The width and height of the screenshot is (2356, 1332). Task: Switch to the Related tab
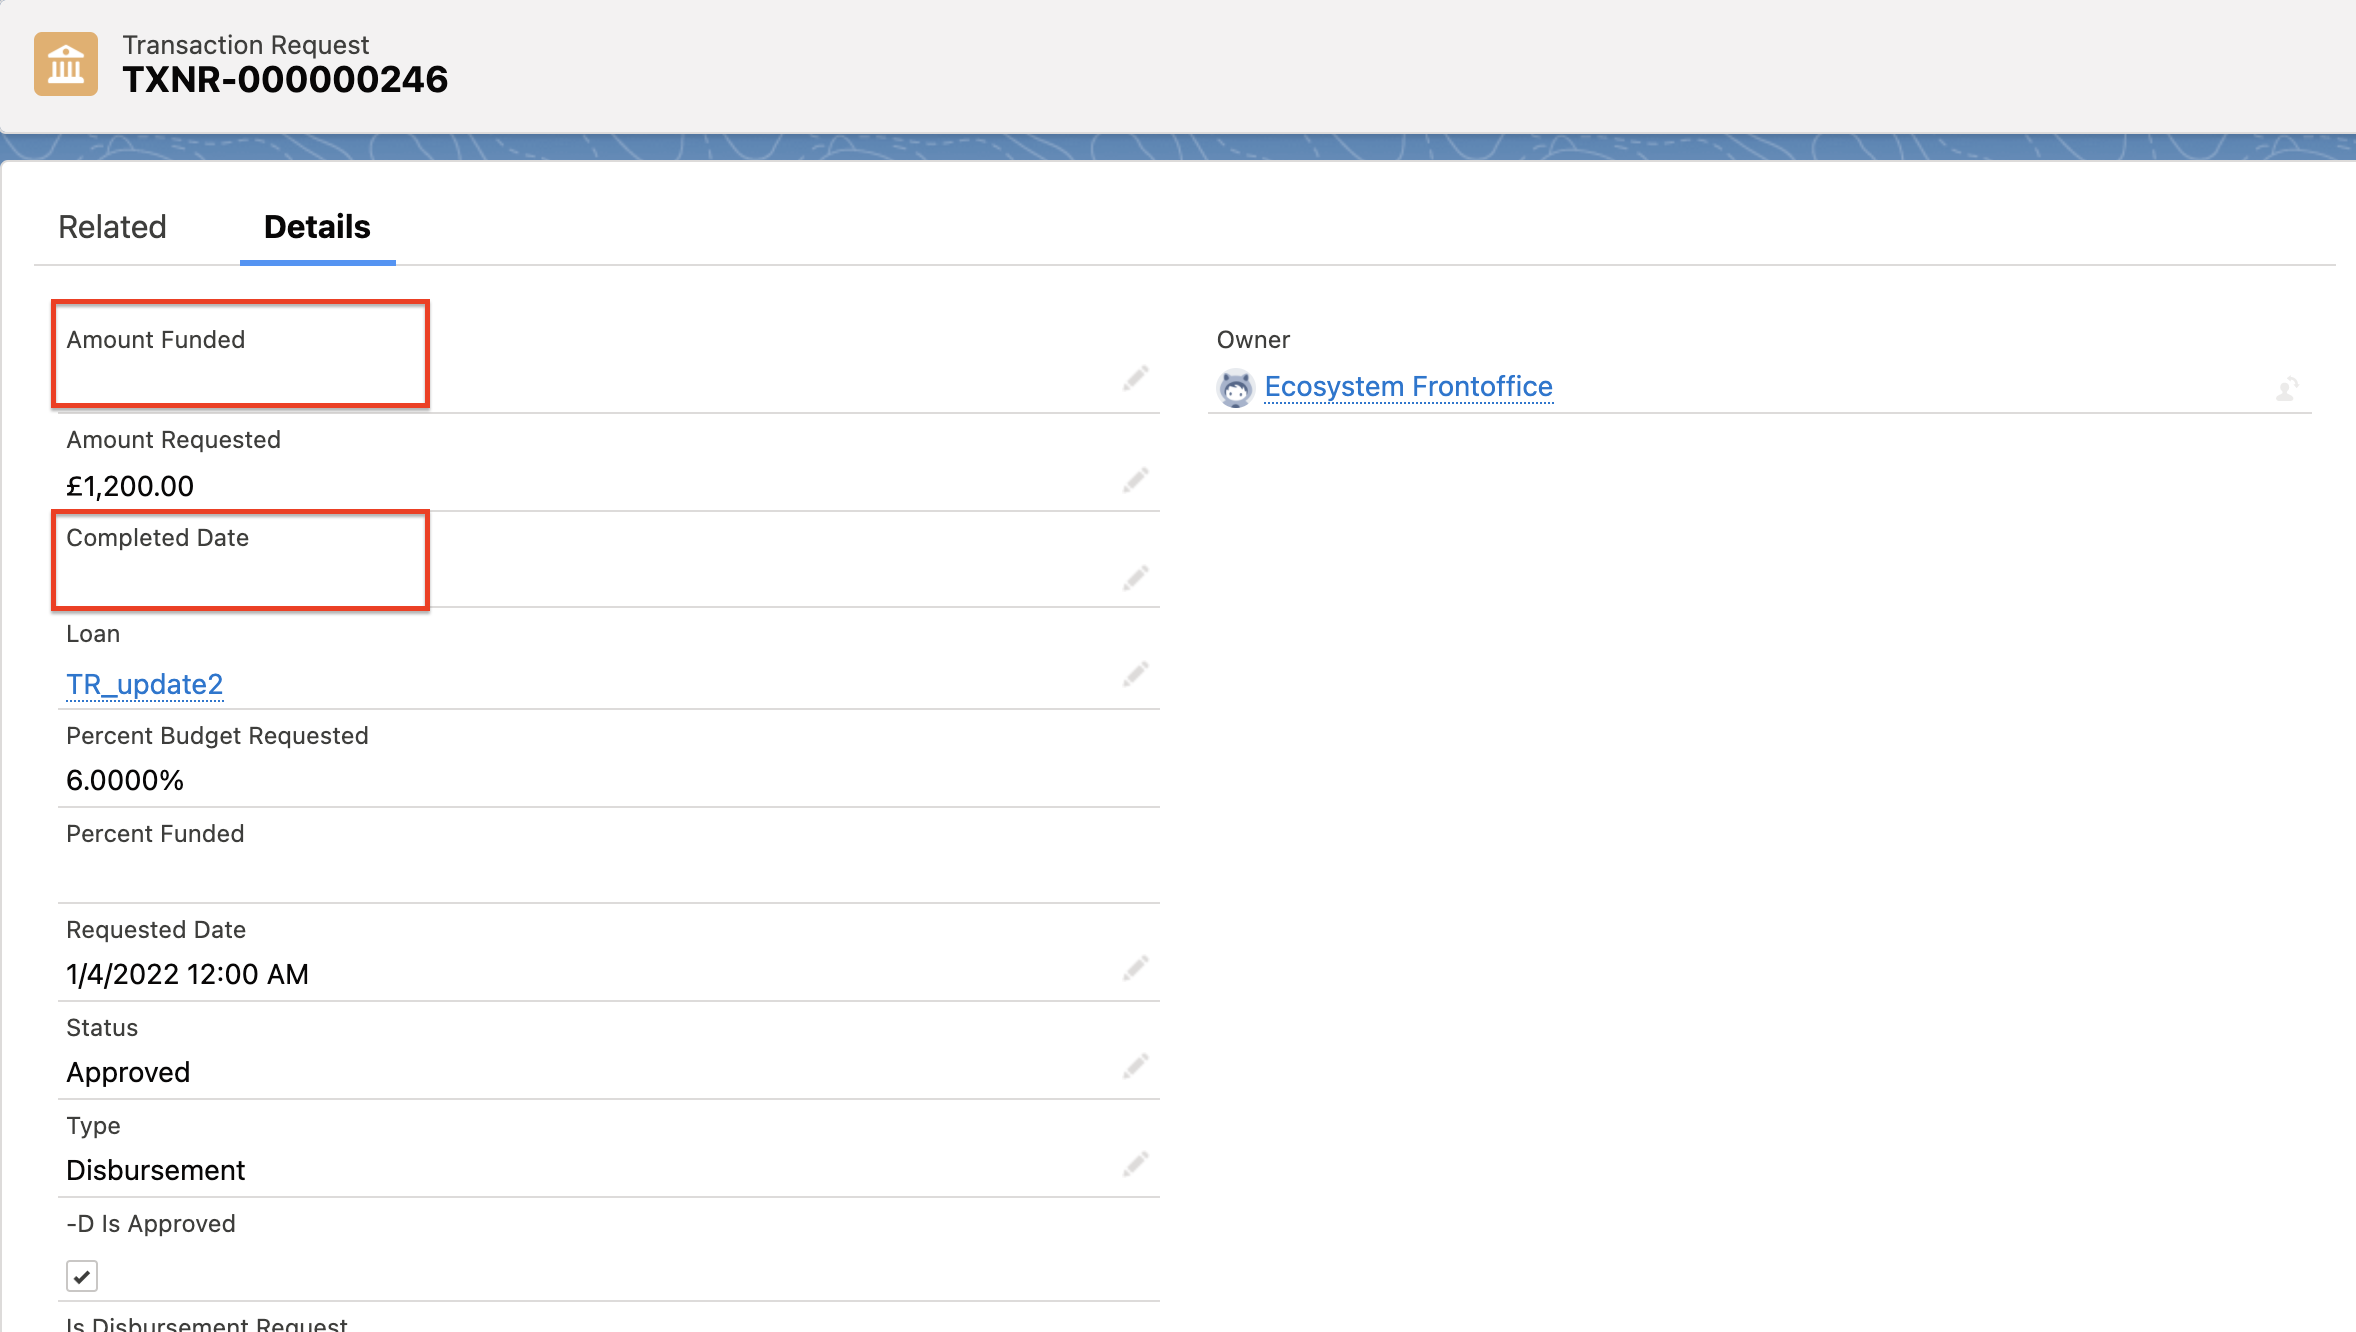coord(112,227)
